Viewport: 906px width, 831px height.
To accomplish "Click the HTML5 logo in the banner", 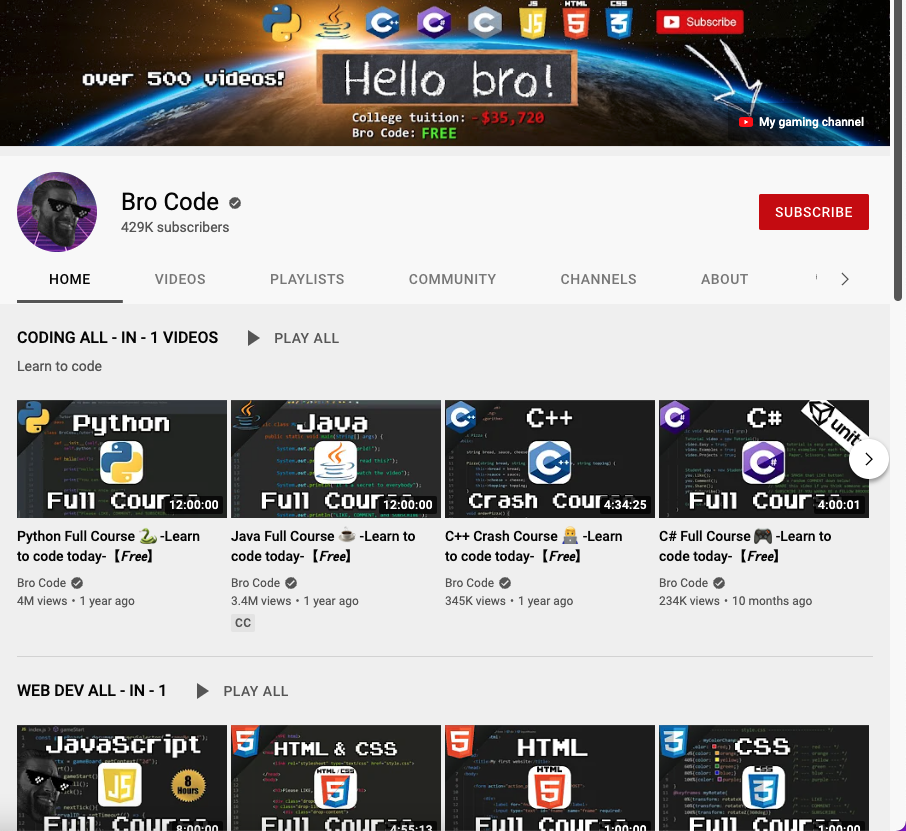I will pos(576,21).
